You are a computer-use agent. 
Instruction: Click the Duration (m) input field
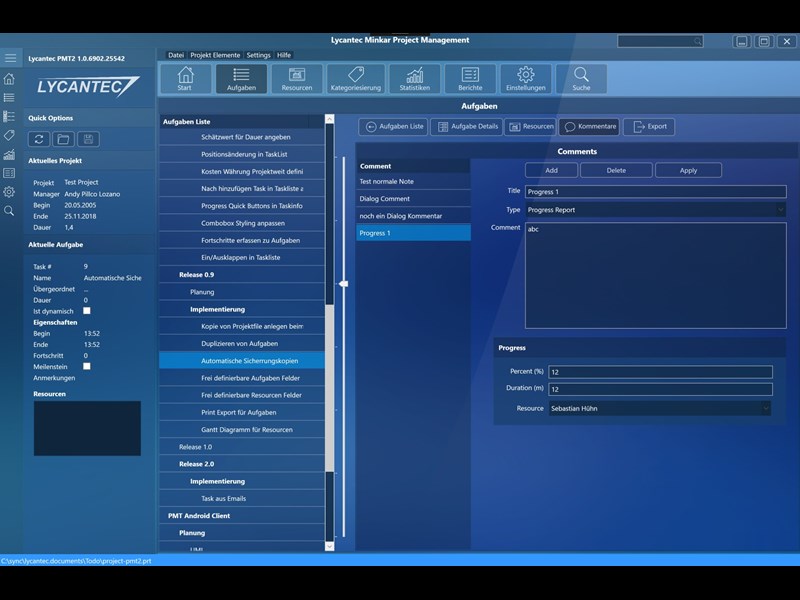click(x=660, y=389)
